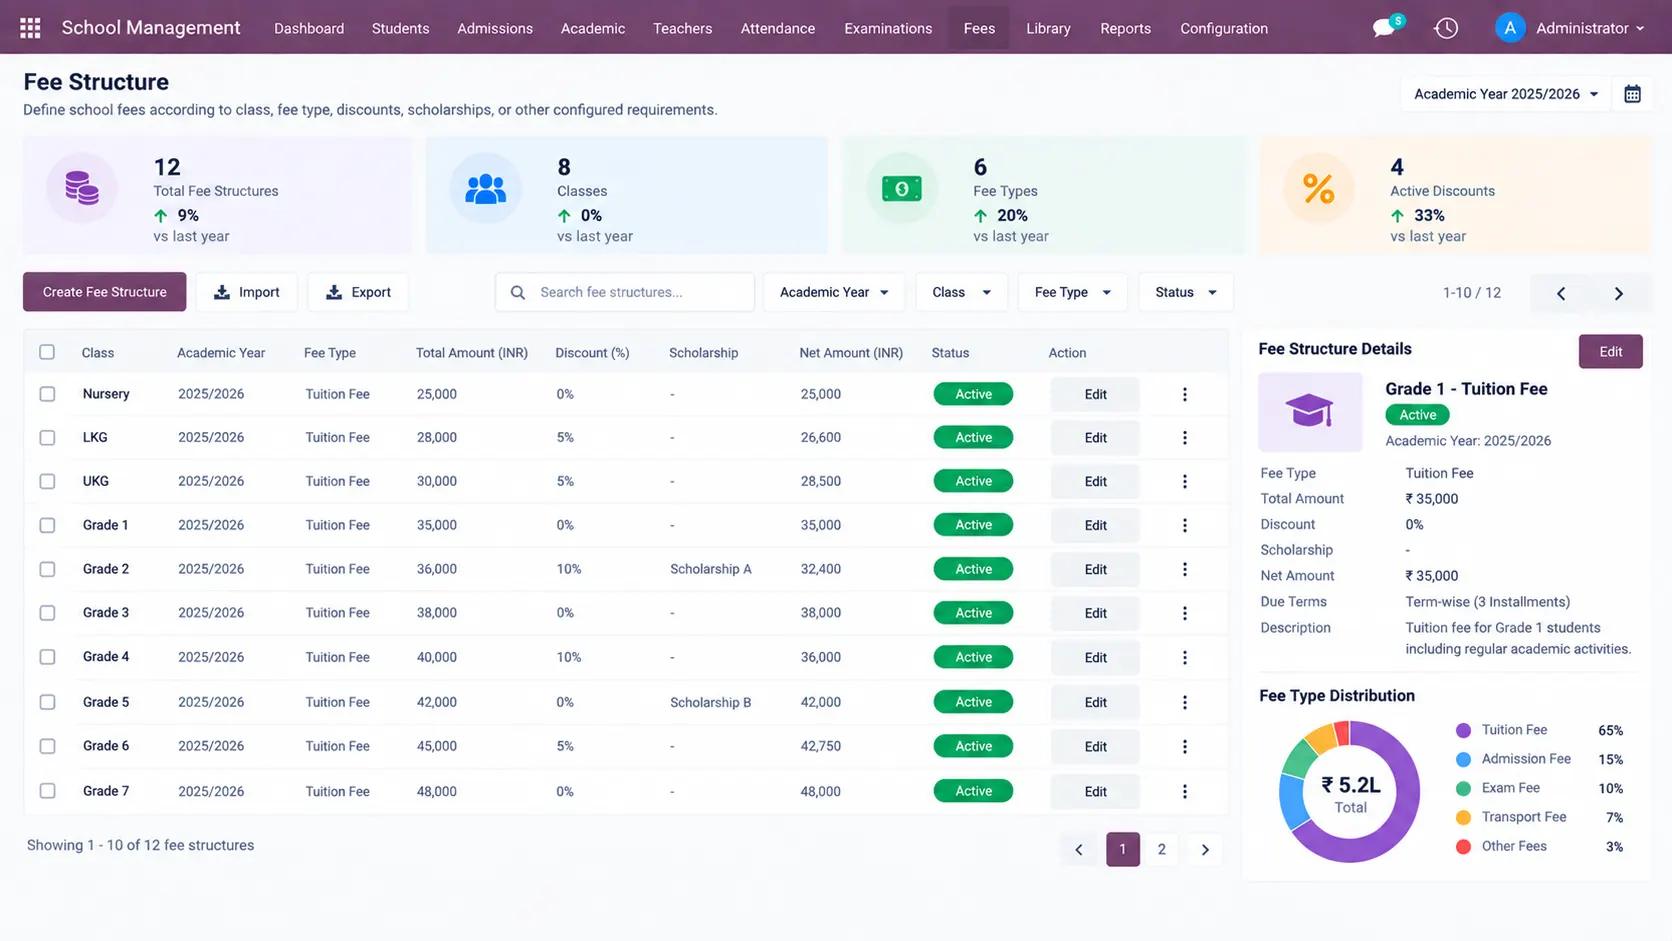Go to next records using top-right arrow
Viewport: 1672px width, 941px height.
click(1619, 293)
